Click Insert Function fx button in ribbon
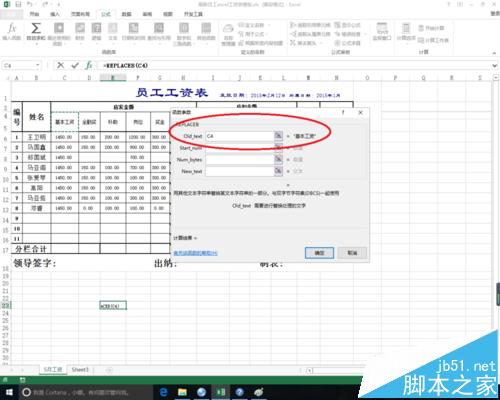This screenshot has width=500, height=400. pyautogui.click(x=12, y=32)
